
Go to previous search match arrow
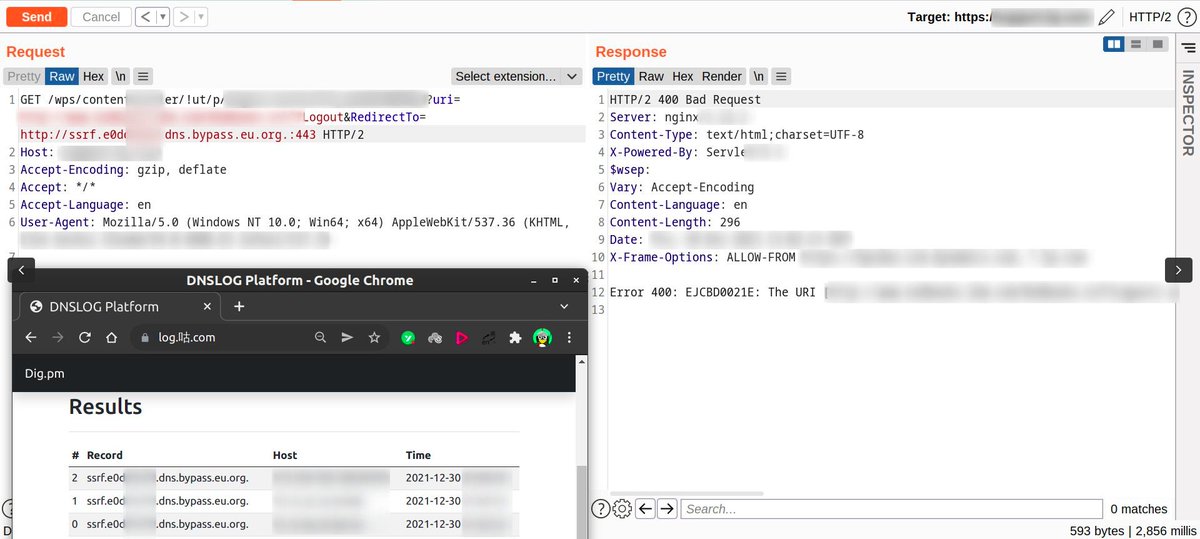645,509
